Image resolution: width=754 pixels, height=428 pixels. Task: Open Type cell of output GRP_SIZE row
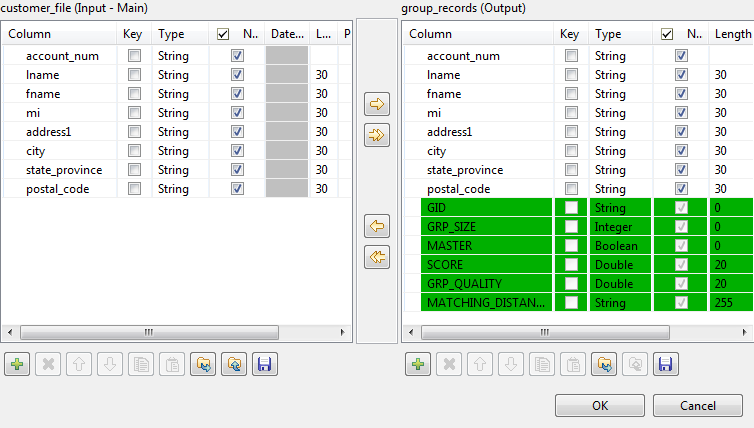(x=620, y=227)
